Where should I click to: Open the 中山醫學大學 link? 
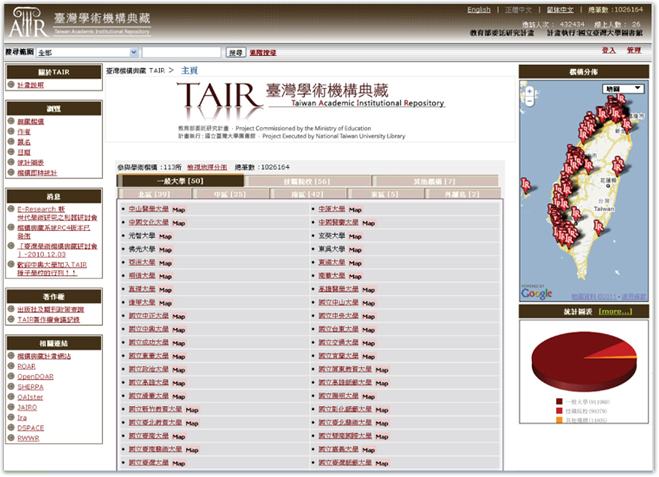point(148,209)
